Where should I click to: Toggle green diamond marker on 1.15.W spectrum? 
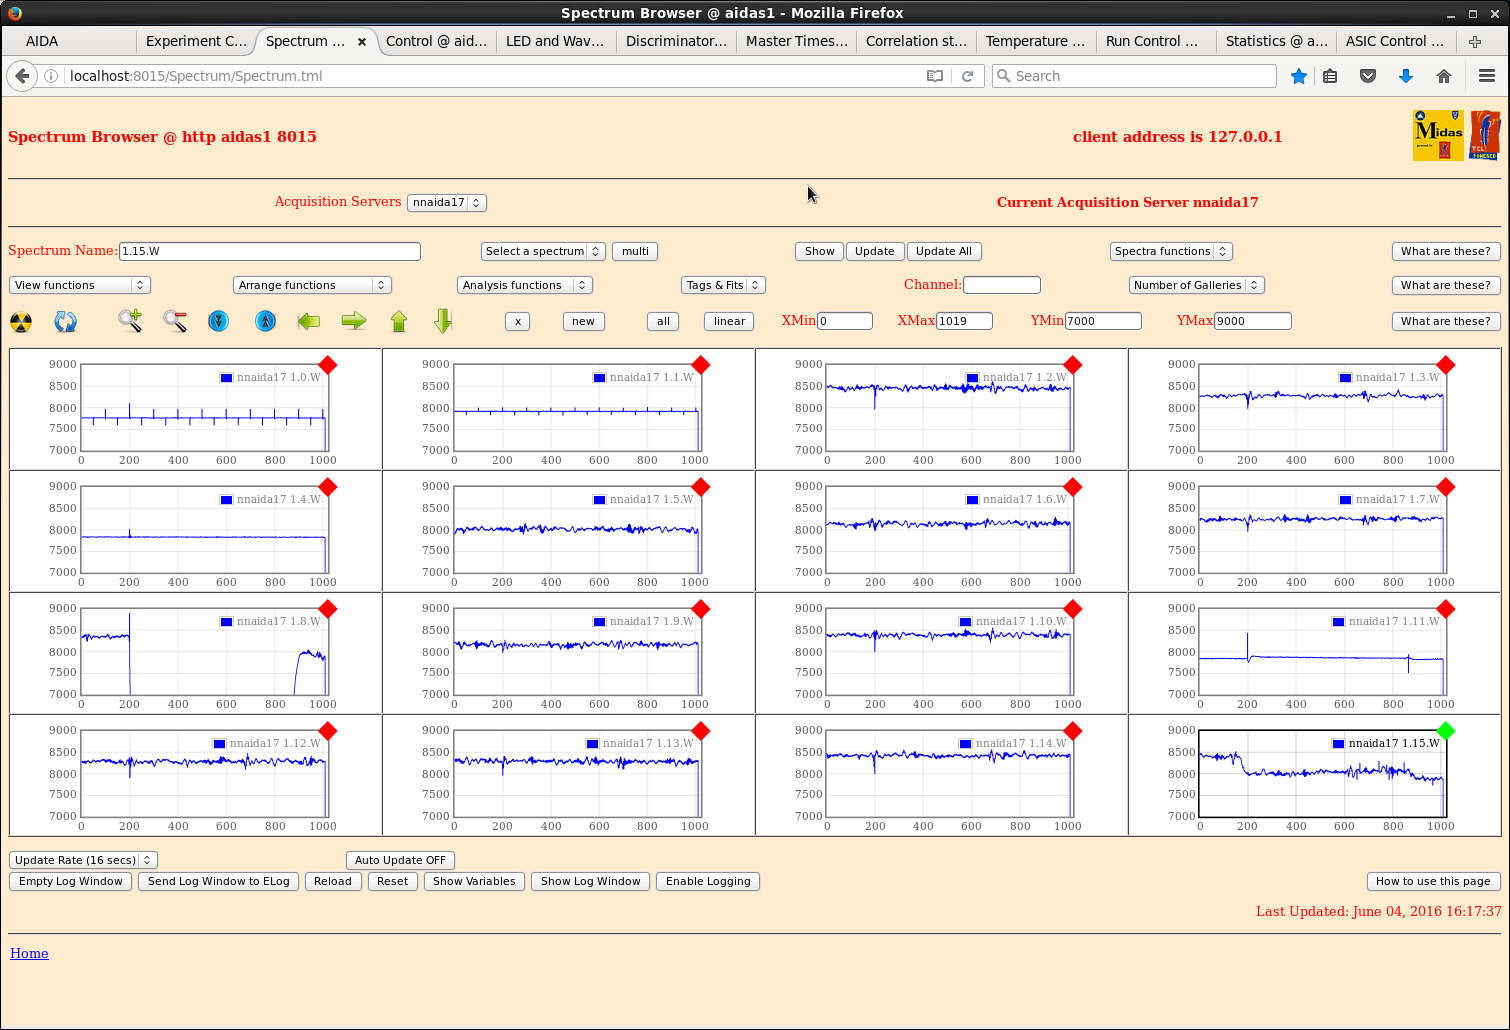tap(1445, 731)
